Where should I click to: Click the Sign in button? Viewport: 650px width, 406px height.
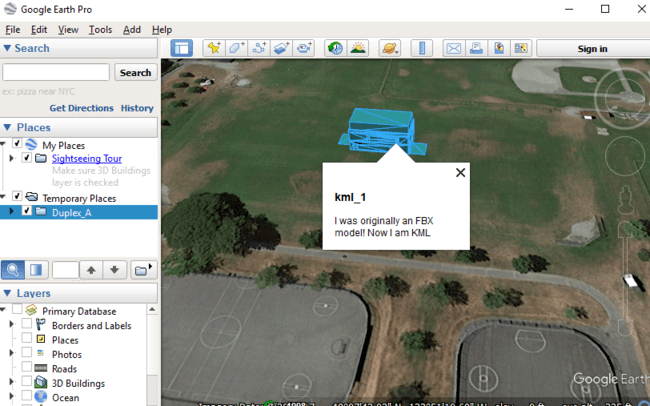point(593,49)
